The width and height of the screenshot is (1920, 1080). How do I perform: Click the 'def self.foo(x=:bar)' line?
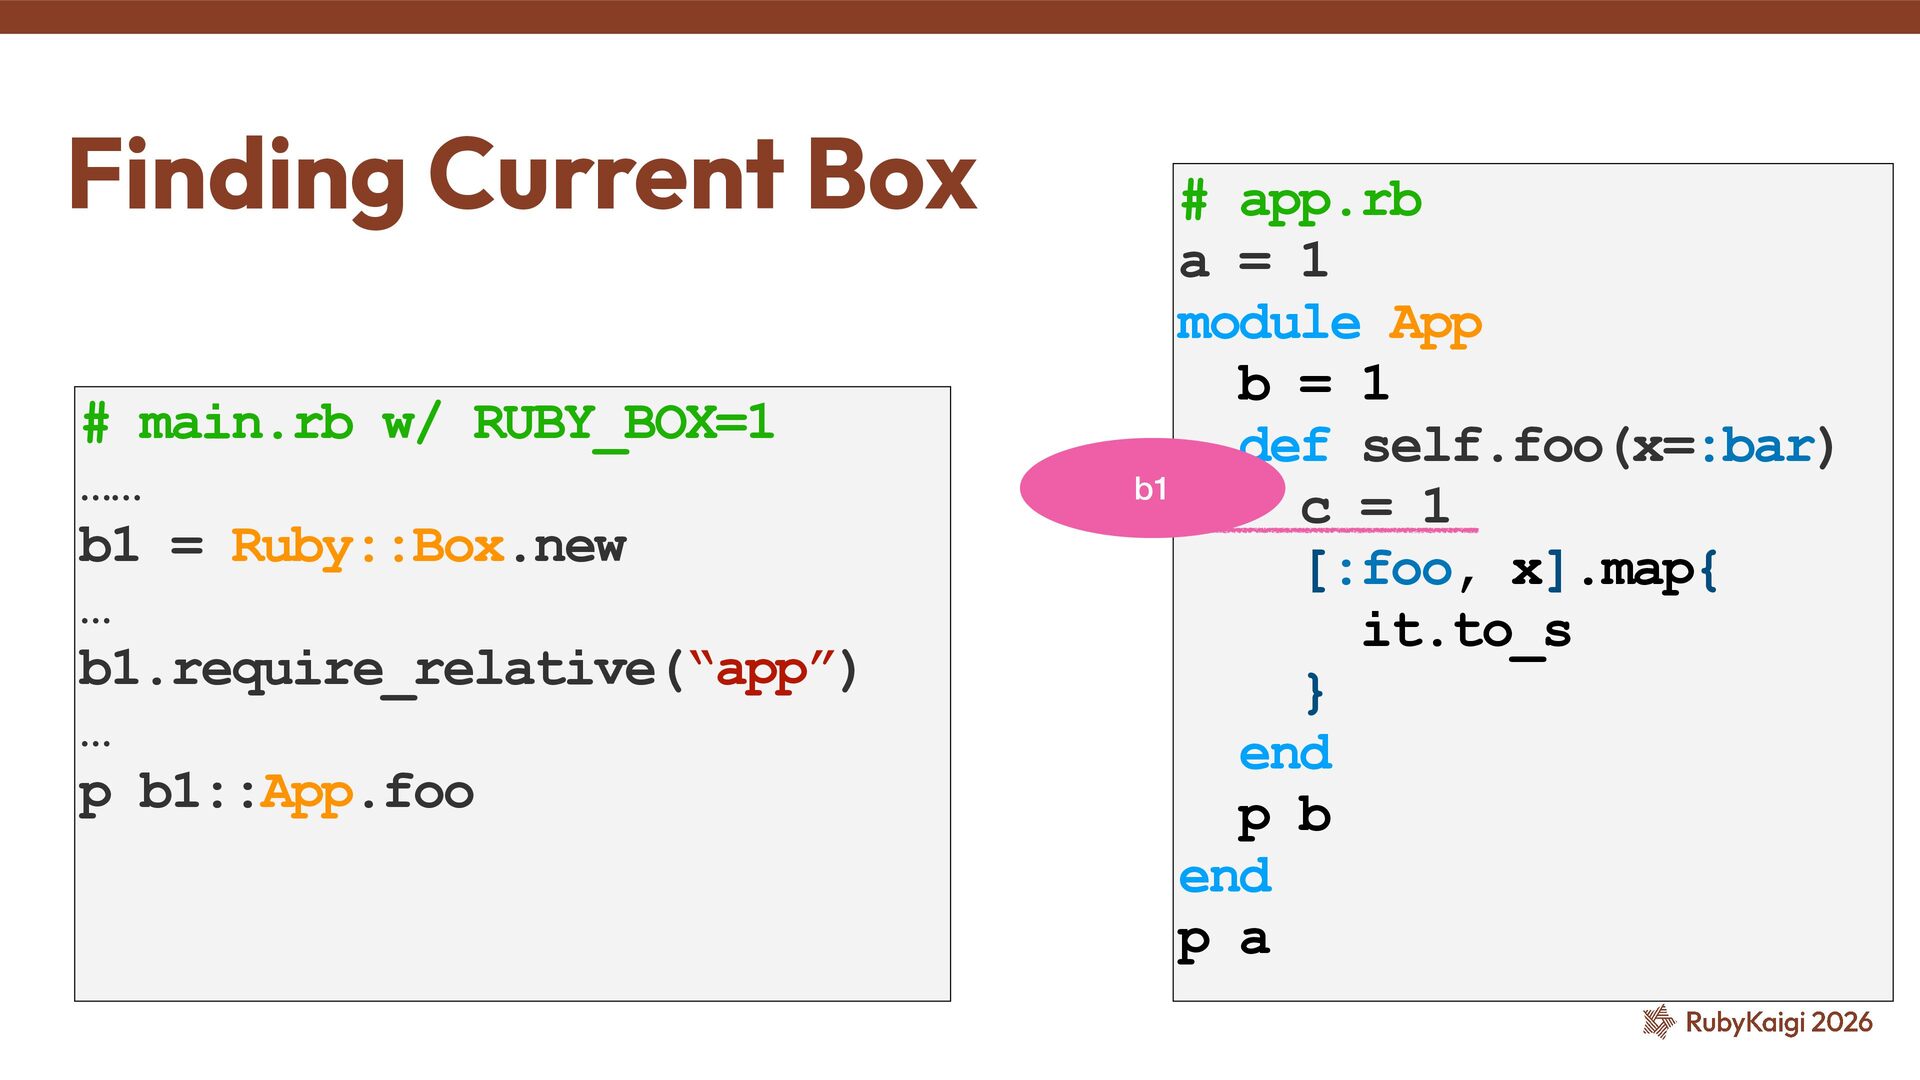coord(1536,446)
